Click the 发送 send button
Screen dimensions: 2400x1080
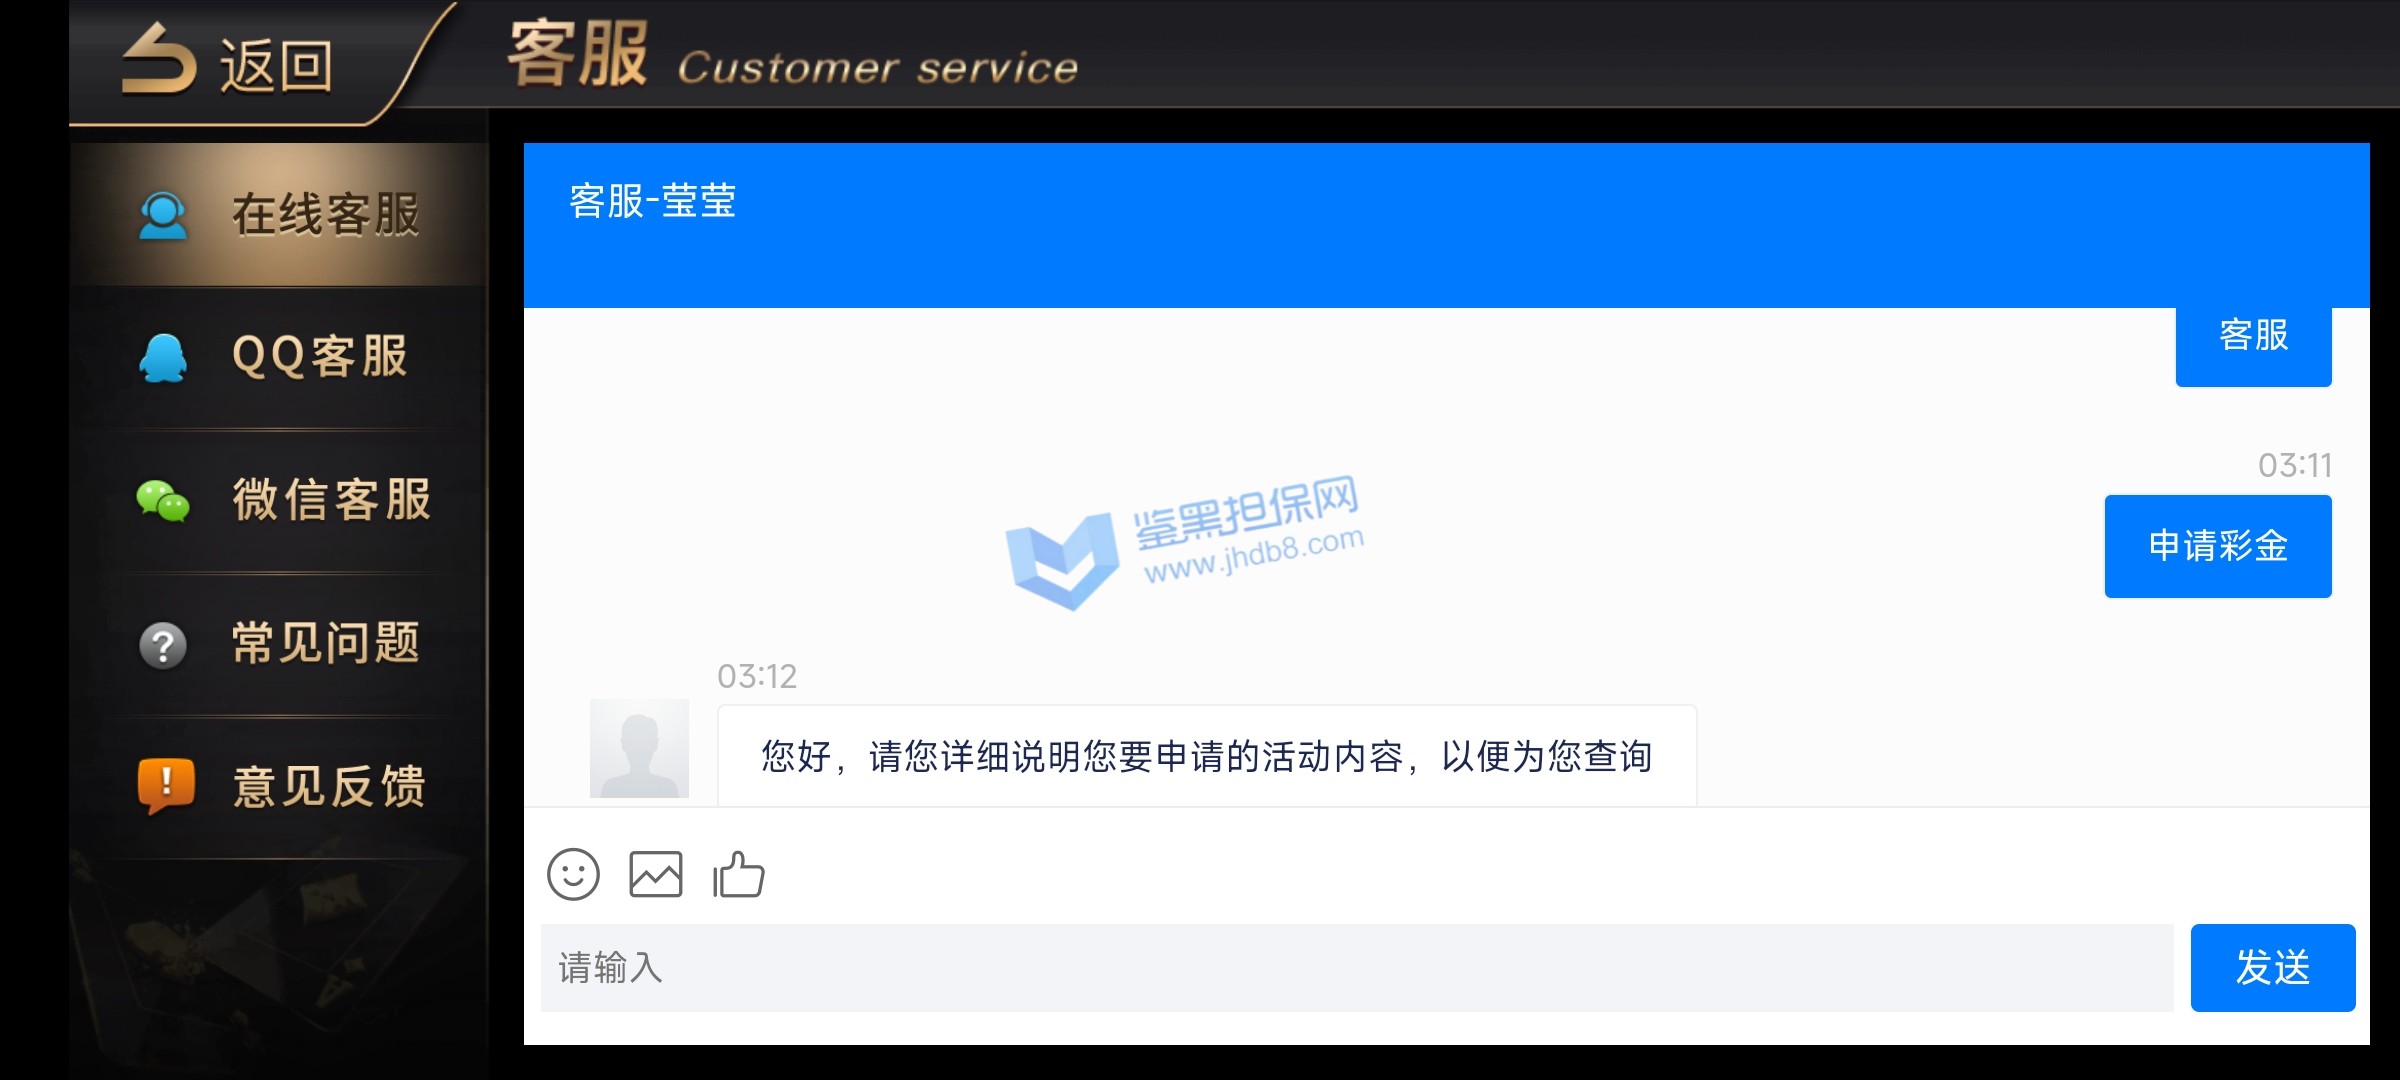click(x=2272, y=968)
